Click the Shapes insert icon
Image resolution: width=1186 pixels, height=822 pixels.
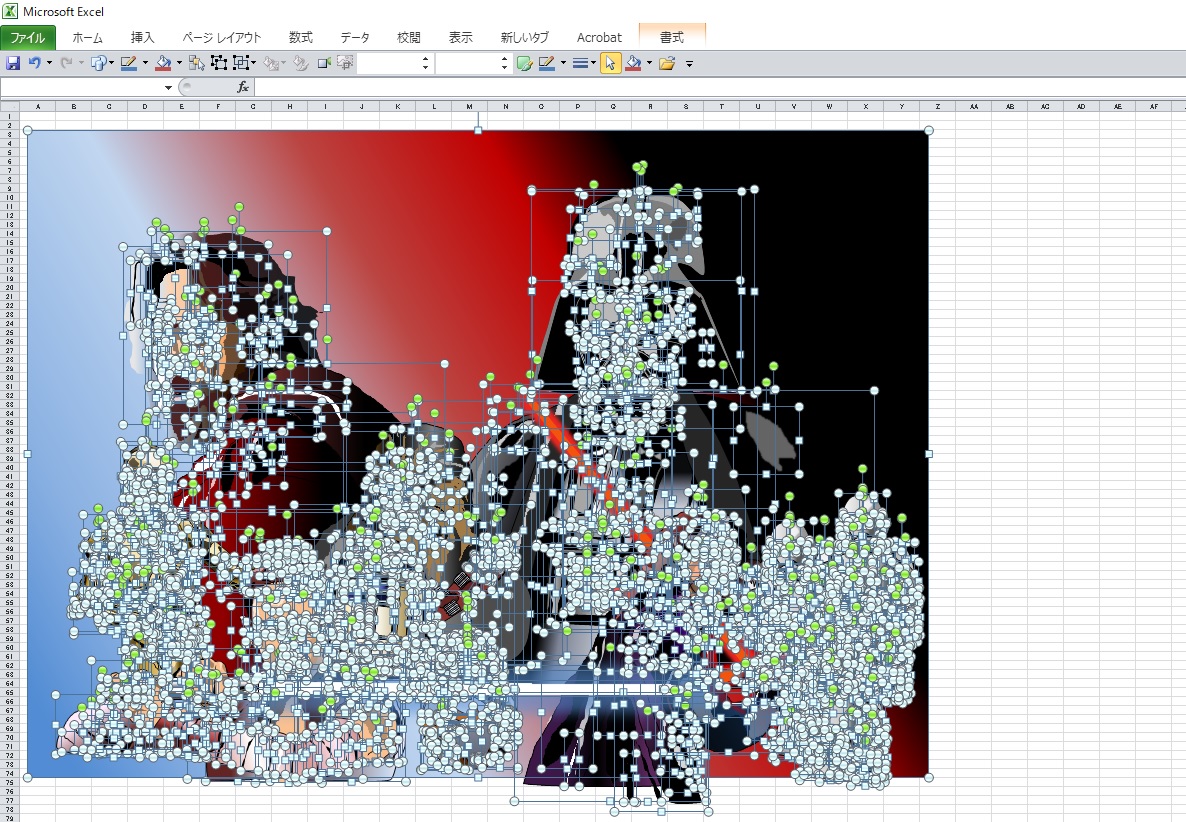click(98, 64)
